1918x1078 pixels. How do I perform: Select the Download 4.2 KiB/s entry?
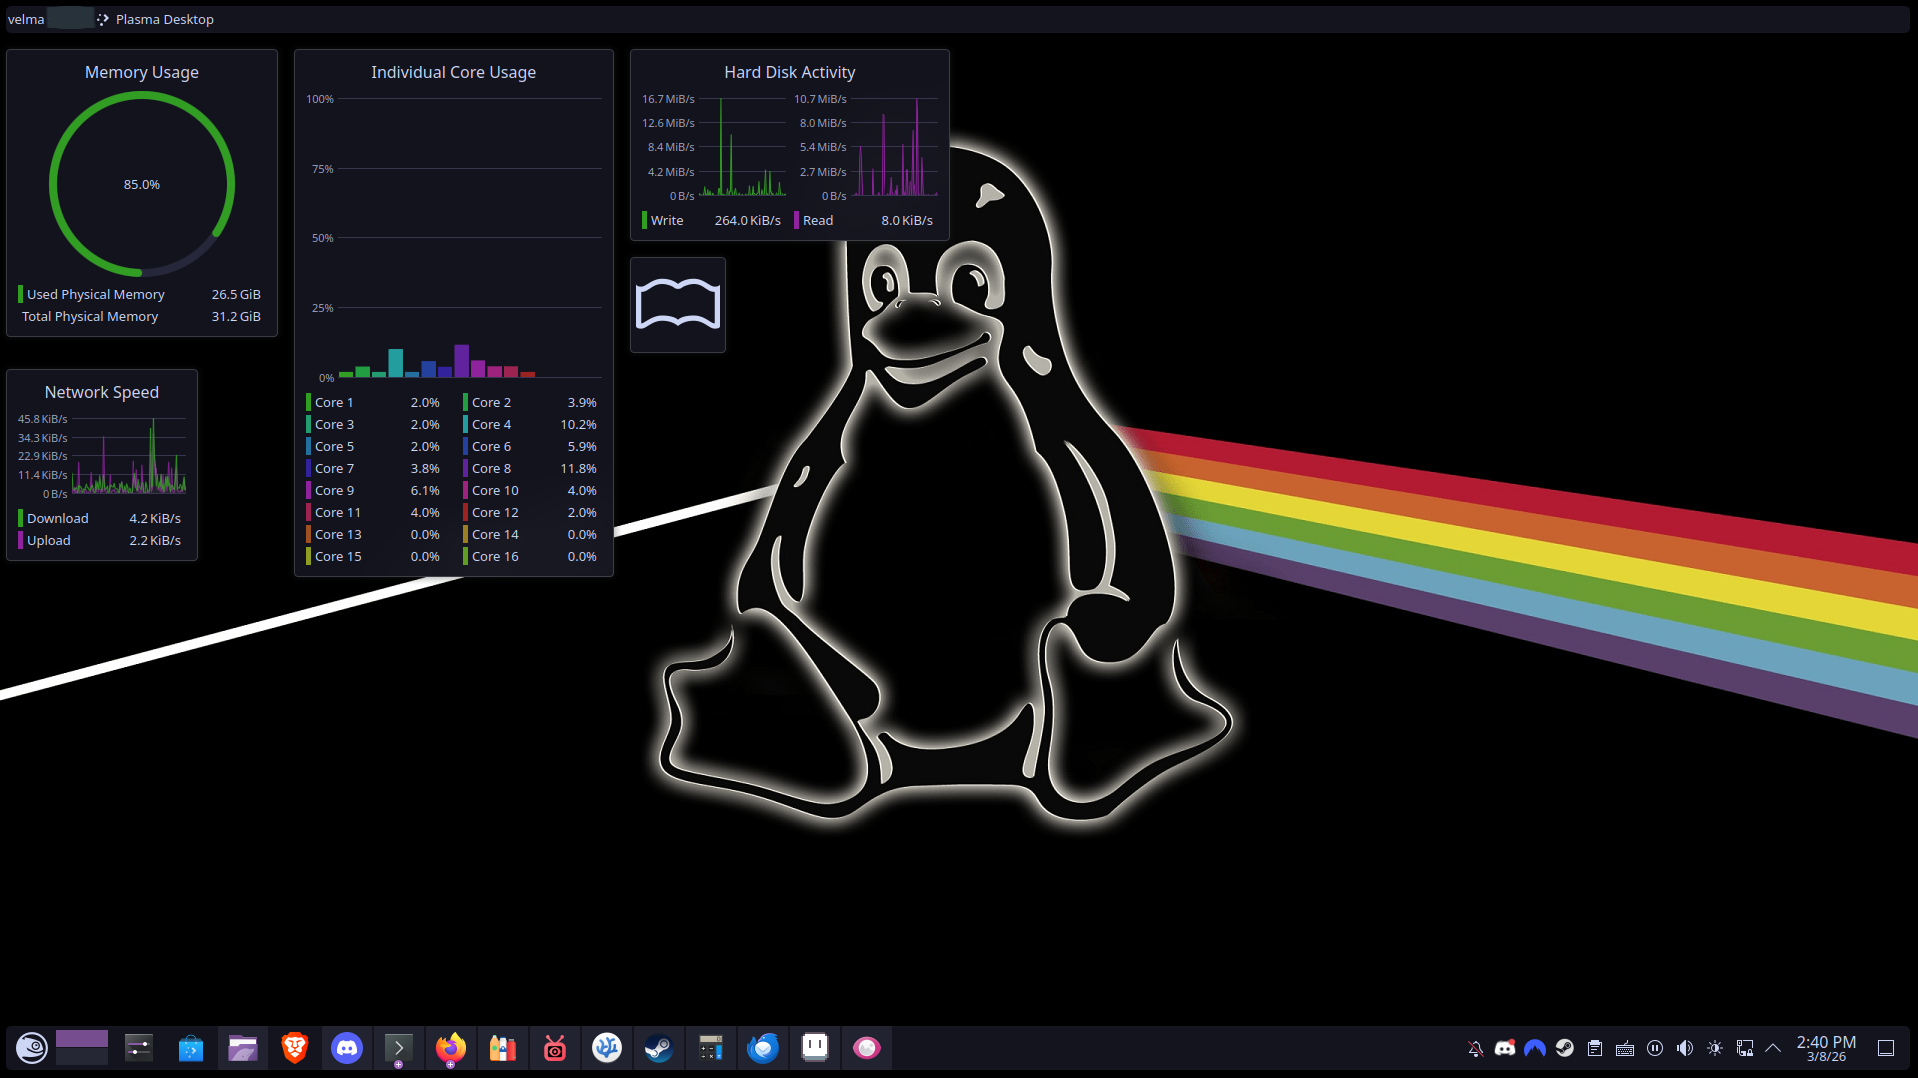tap(100, 518)
